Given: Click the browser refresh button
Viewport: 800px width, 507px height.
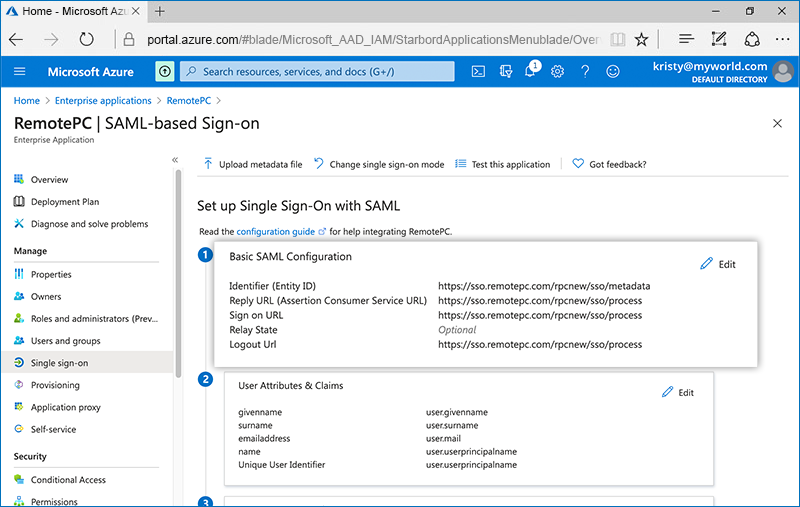Looking at the screenshot, I should point(86,39).
